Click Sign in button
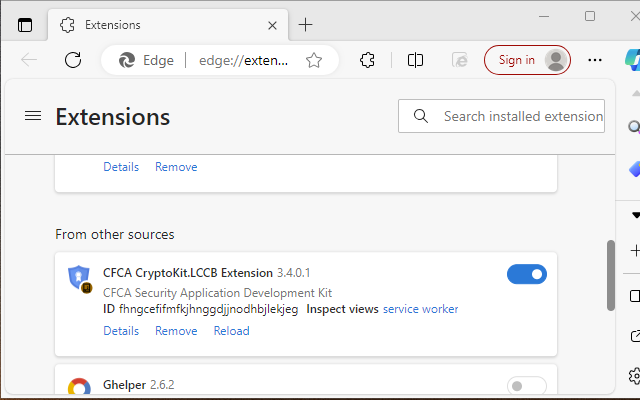Screen dimensions: 640x400 (x=527, y=60)
